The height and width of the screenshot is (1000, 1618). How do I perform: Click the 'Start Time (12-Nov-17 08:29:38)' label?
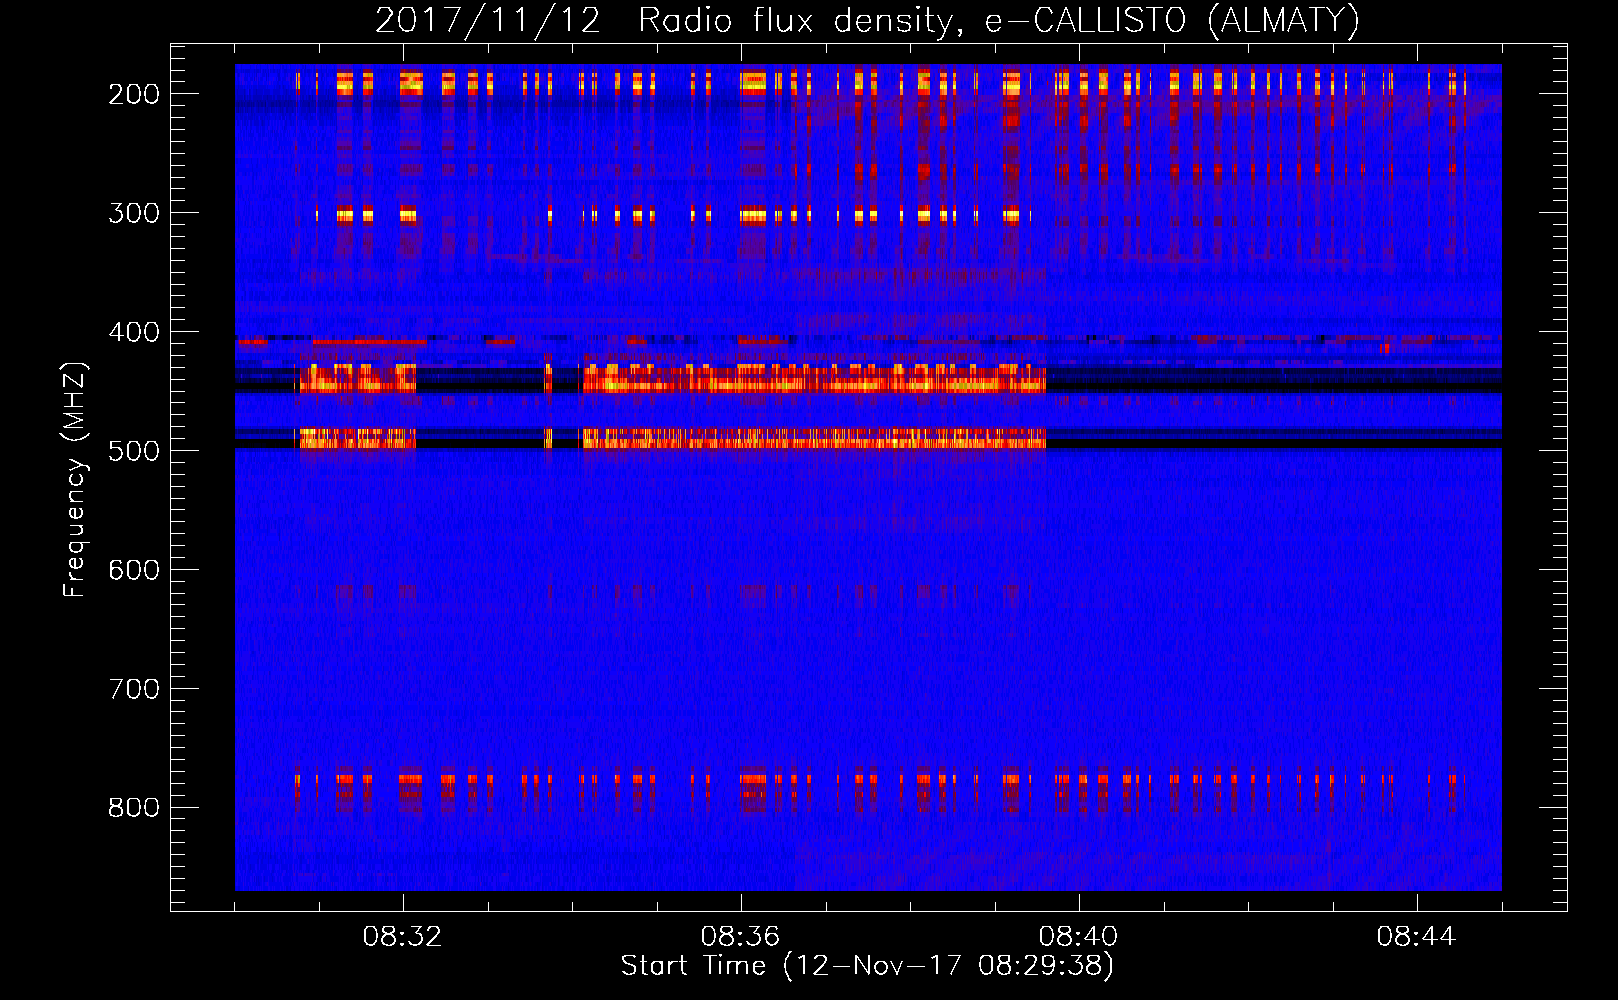click(x=867, y=966)
